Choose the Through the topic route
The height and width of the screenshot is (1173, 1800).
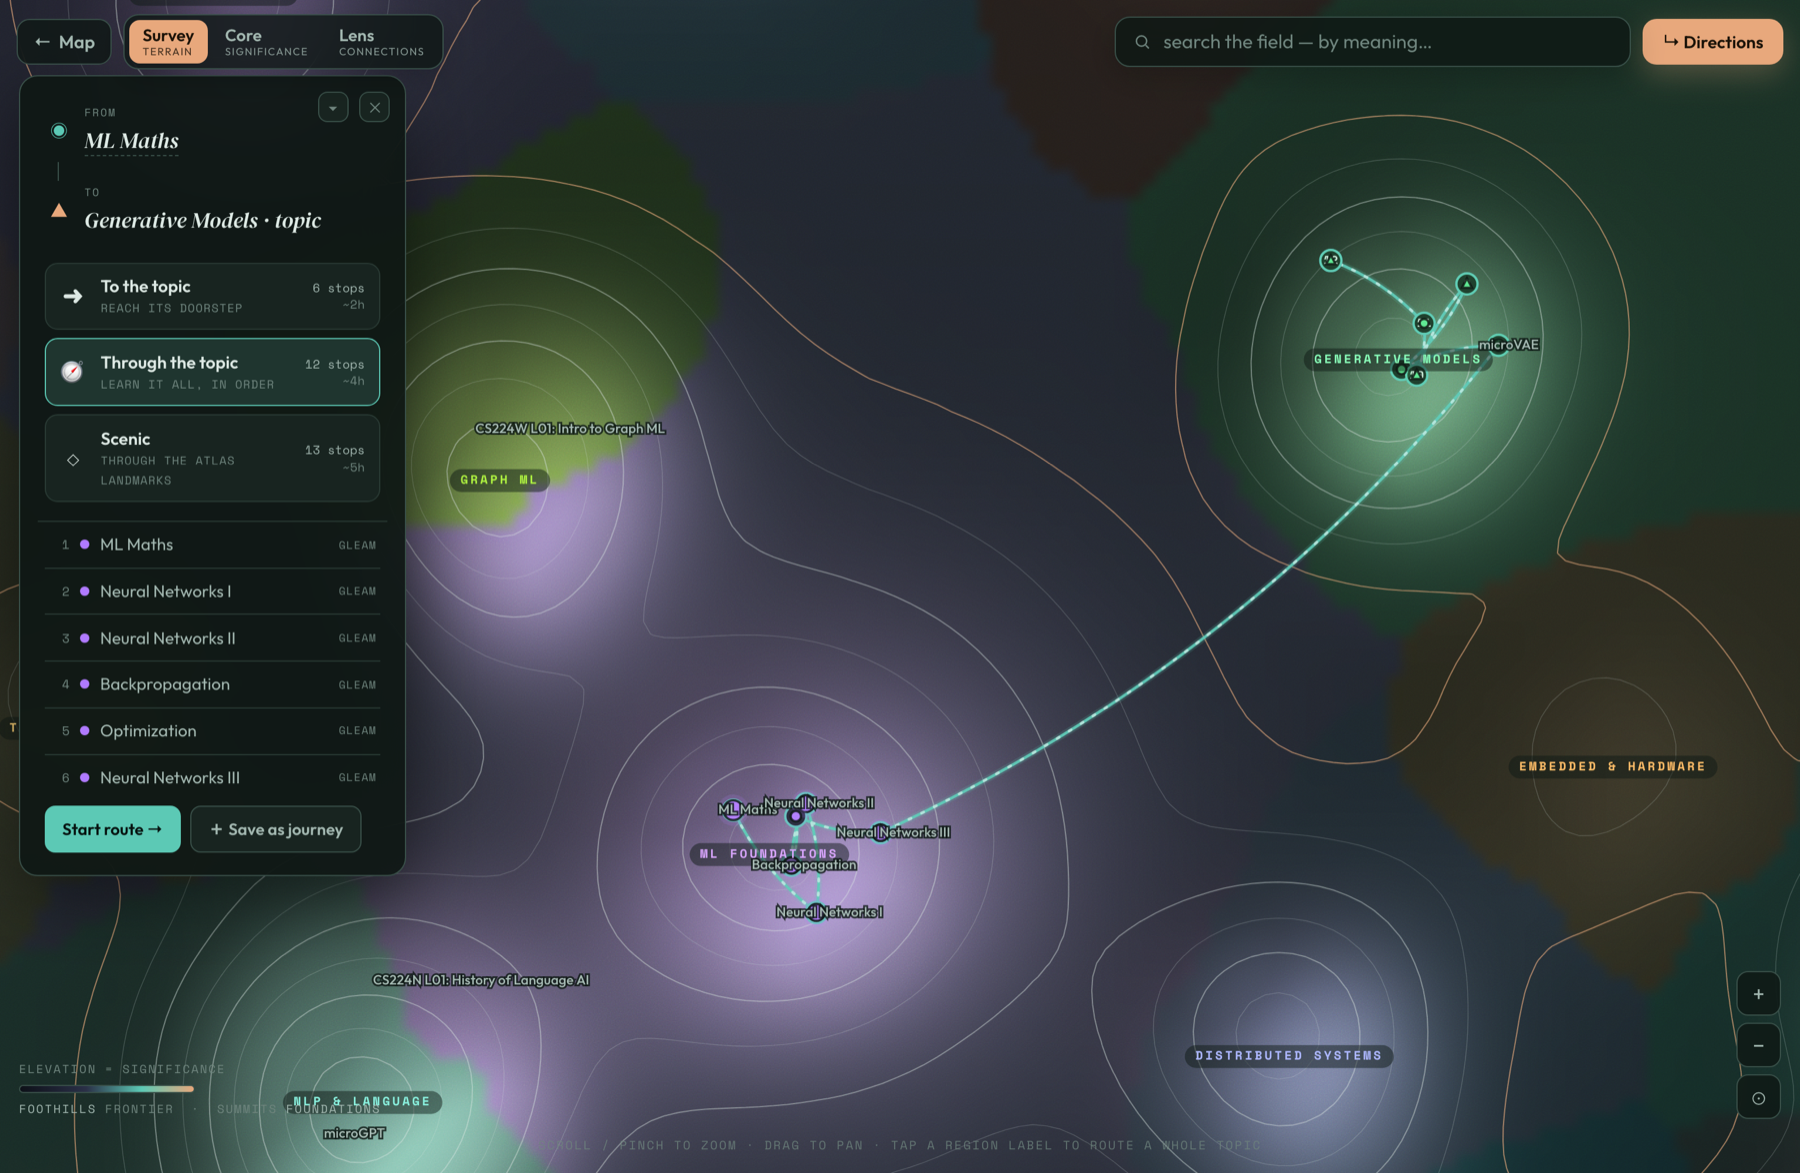click(212, 372)
